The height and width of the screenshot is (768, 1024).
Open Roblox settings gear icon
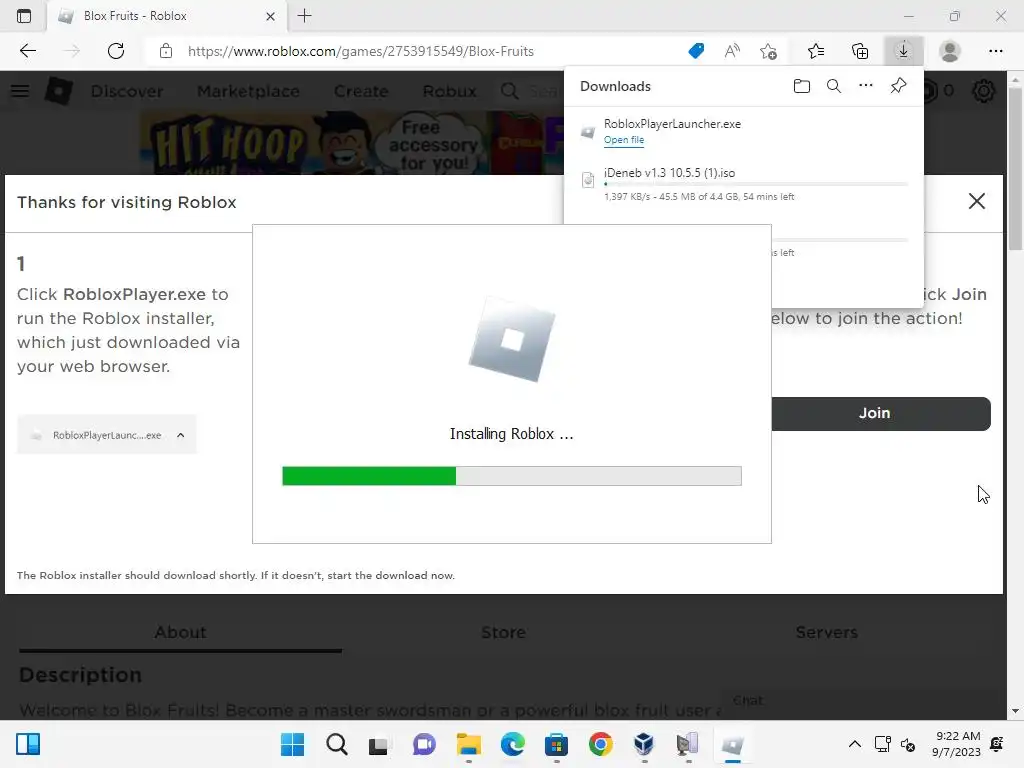click(984, 91)
